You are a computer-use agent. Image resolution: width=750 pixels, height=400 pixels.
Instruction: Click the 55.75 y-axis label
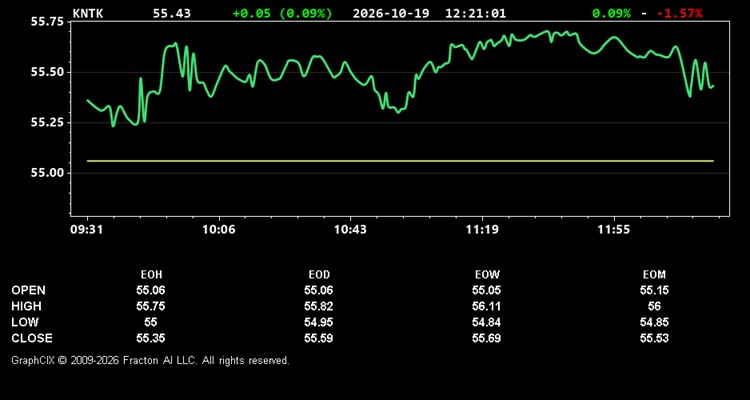coord(48,22)
